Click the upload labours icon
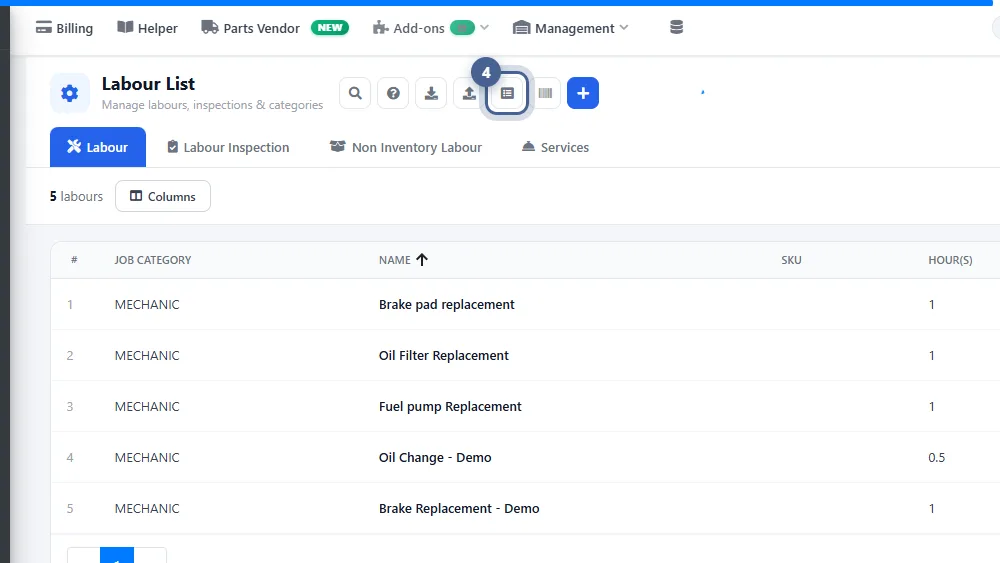Image resolution: width=1000 pixels, height=563 pixels. [x=469, y=93]
